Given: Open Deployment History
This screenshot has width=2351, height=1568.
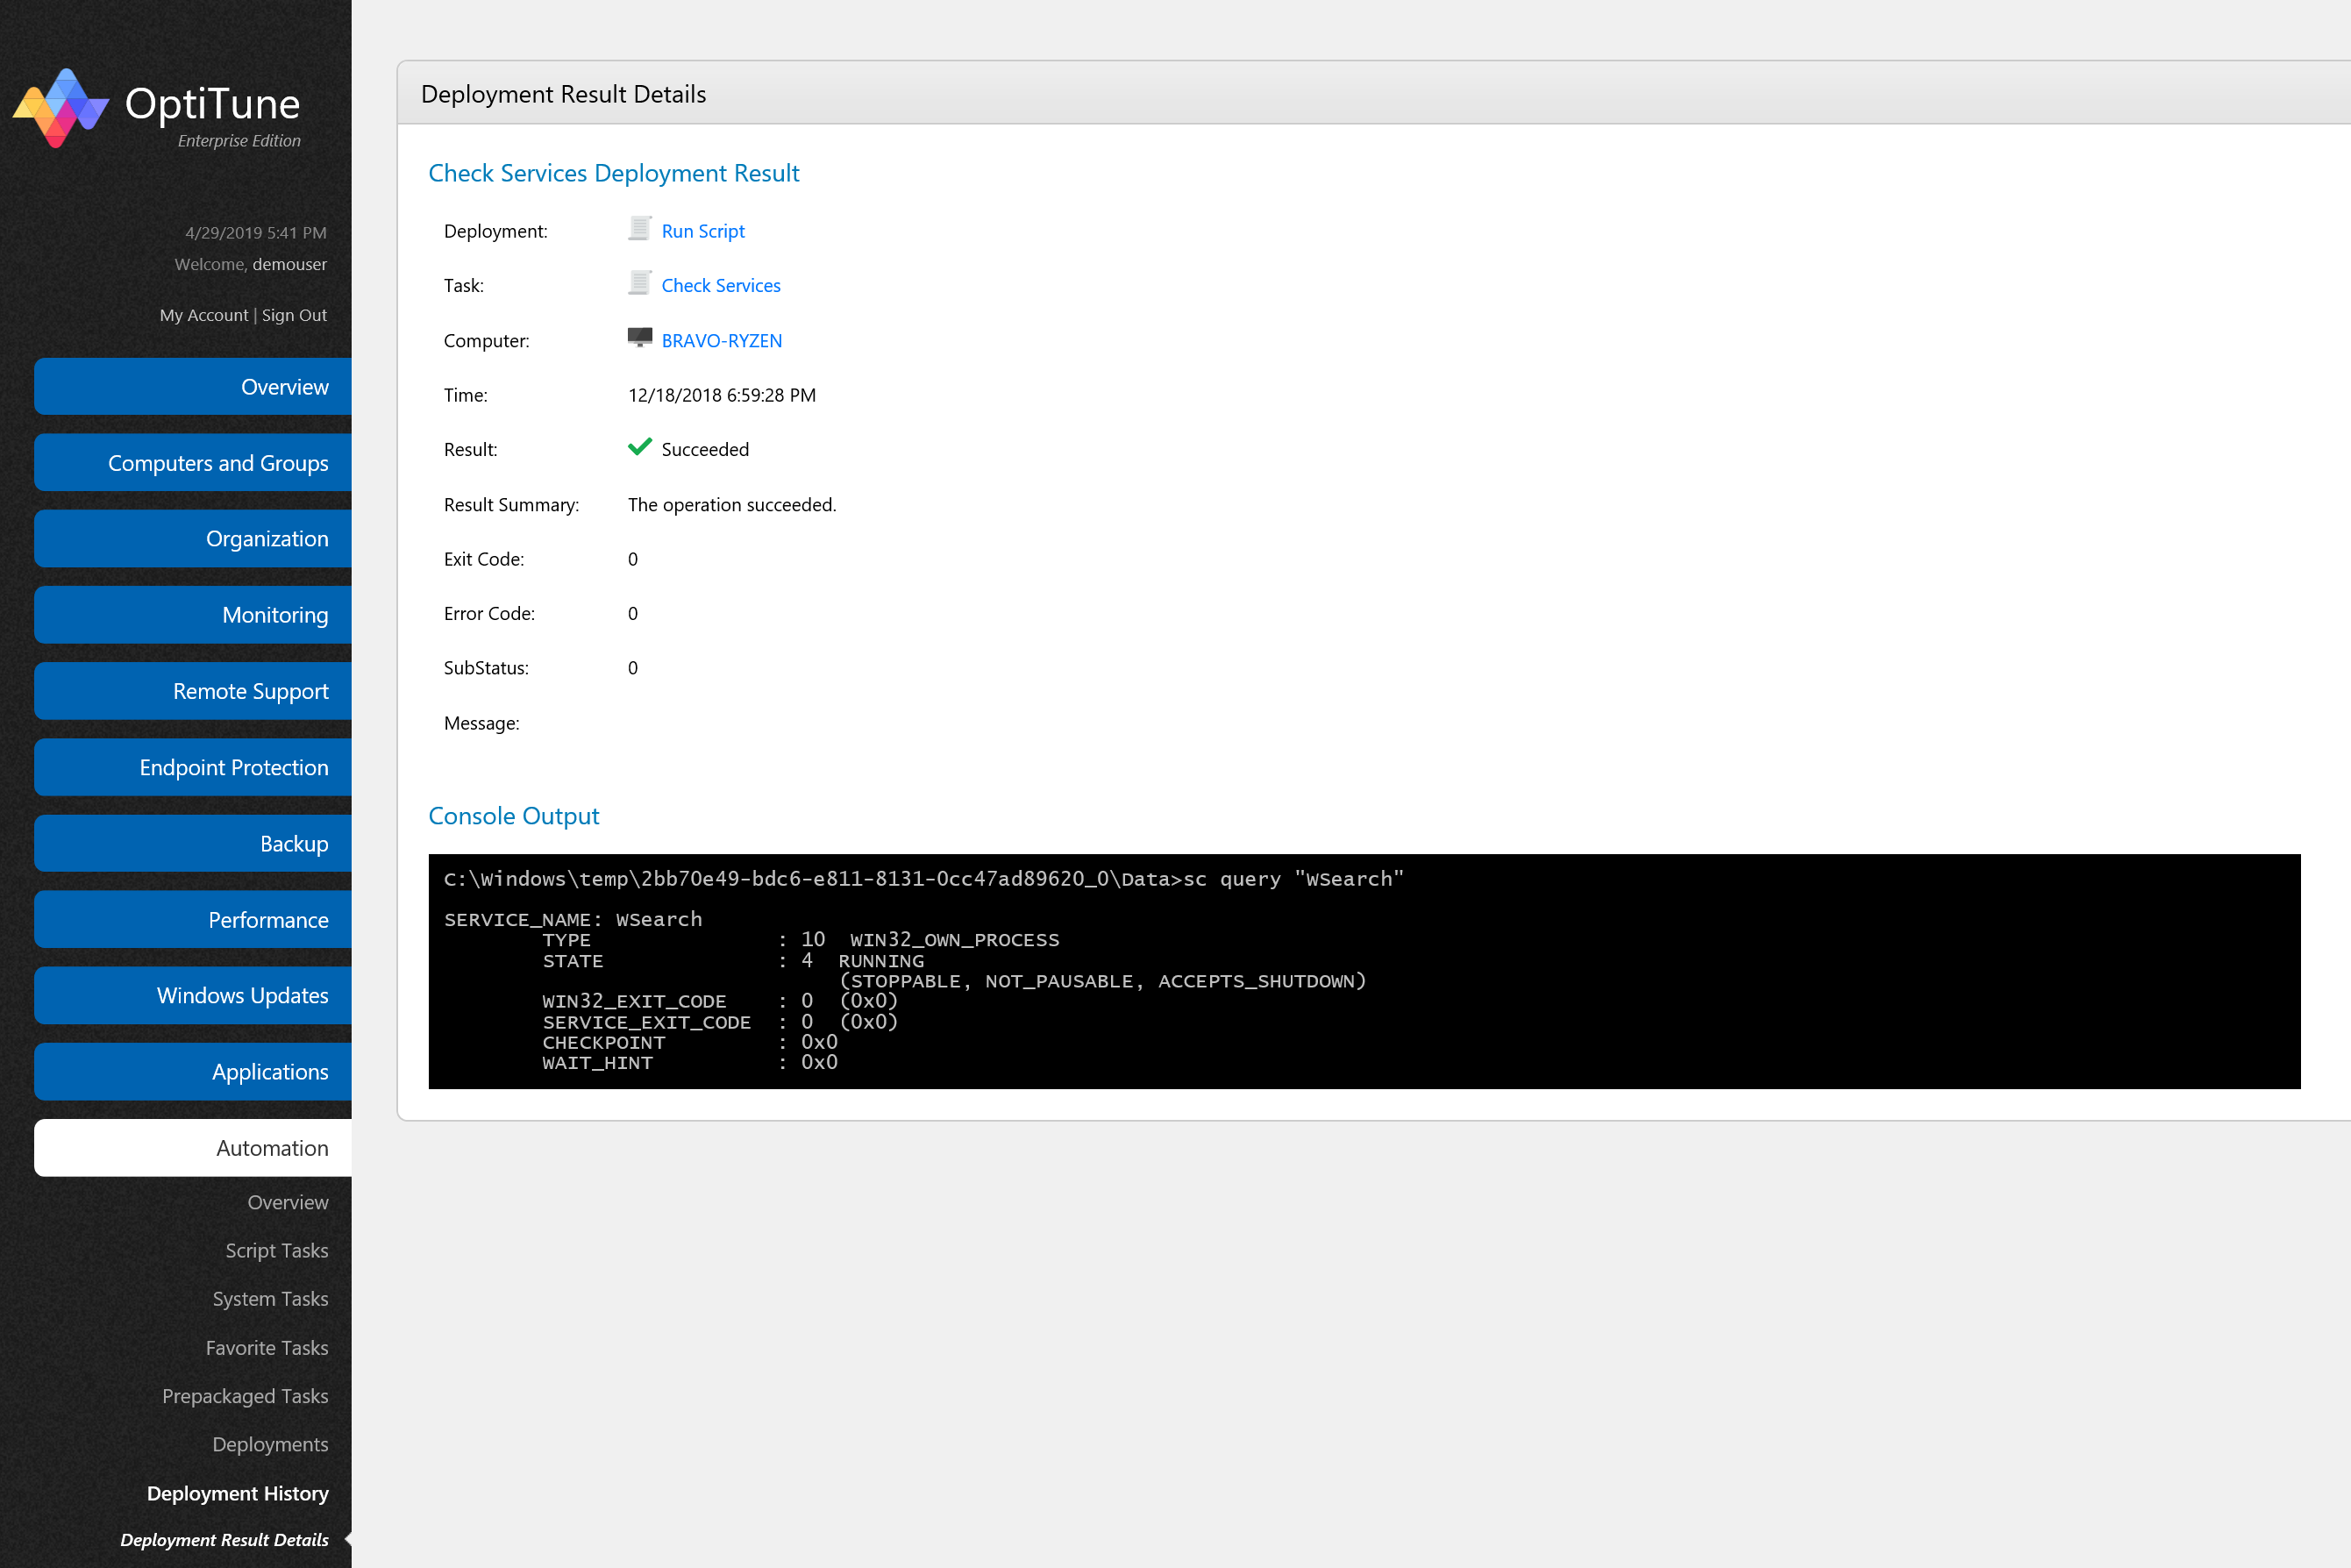Looking at the screenshot, I should pos(238,1493).
